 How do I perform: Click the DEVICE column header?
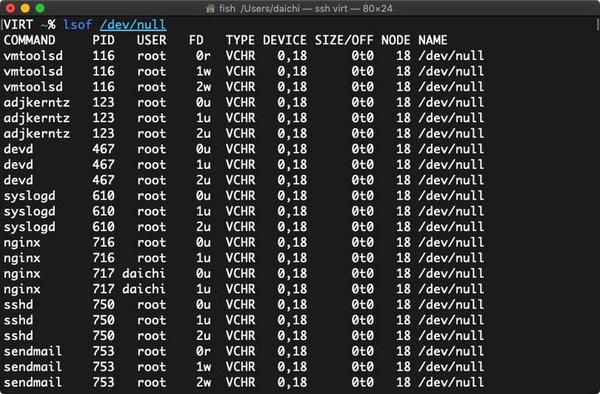pyautogui.click(x=285, y=40)
